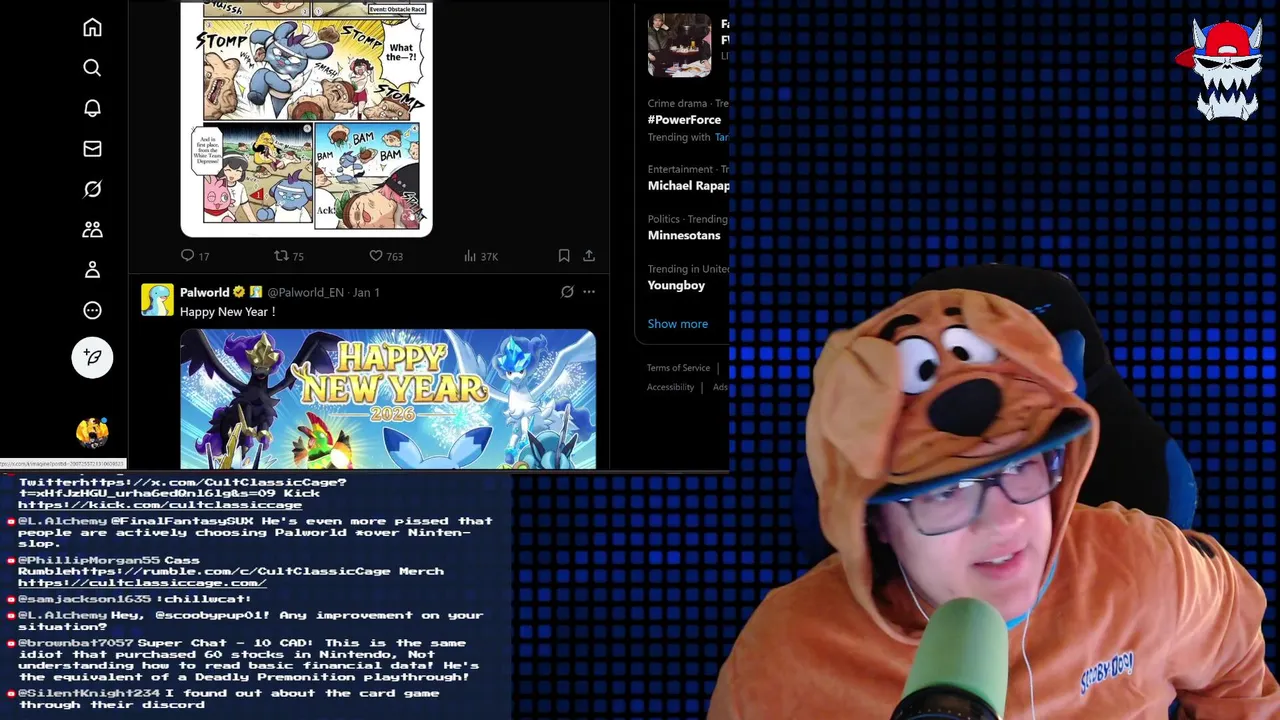Open Terms of Service footer link
Screen dimensions: 1280x720
[678, 368]
